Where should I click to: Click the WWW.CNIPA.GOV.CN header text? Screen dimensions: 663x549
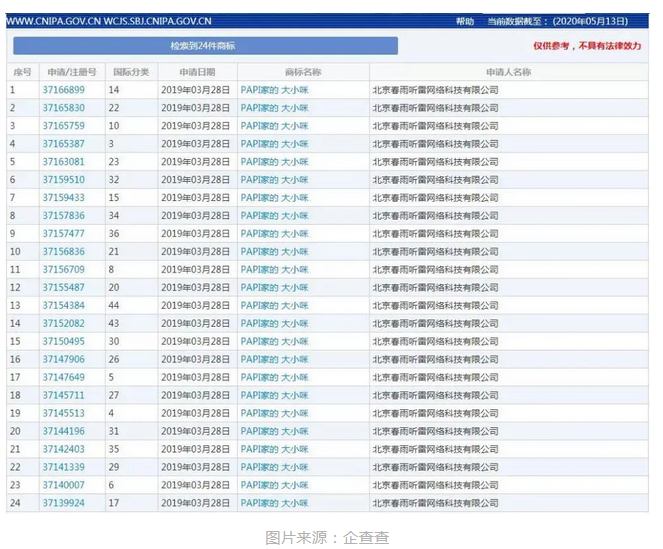53,21
